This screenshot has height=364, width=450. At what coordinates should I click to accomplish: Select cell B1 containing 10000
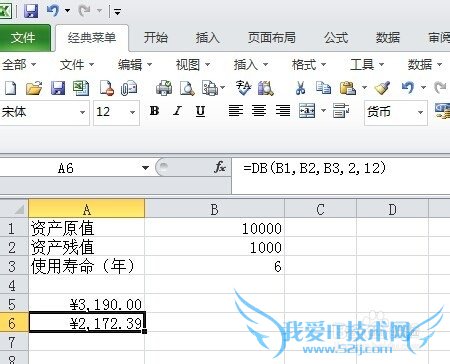tap(214, 228)
